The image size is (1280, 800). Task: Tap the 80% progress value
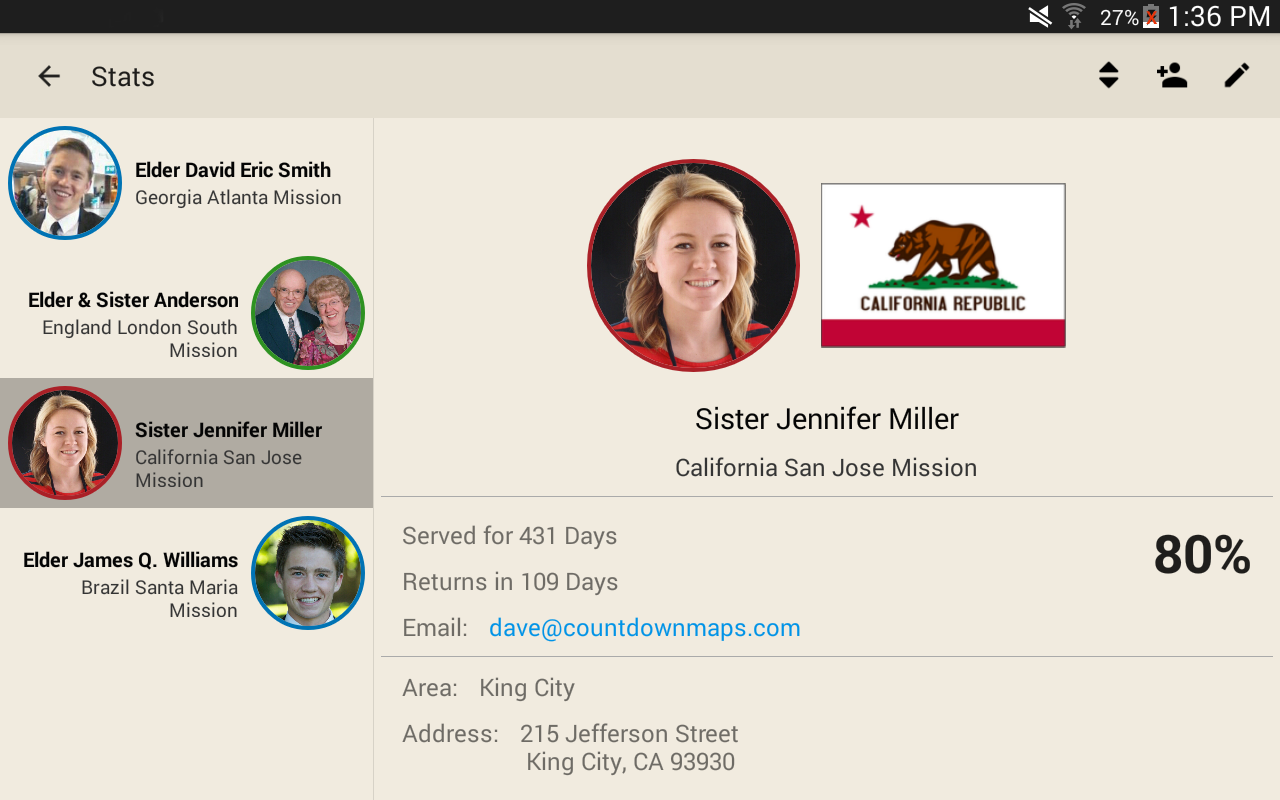coord(1202,555)
